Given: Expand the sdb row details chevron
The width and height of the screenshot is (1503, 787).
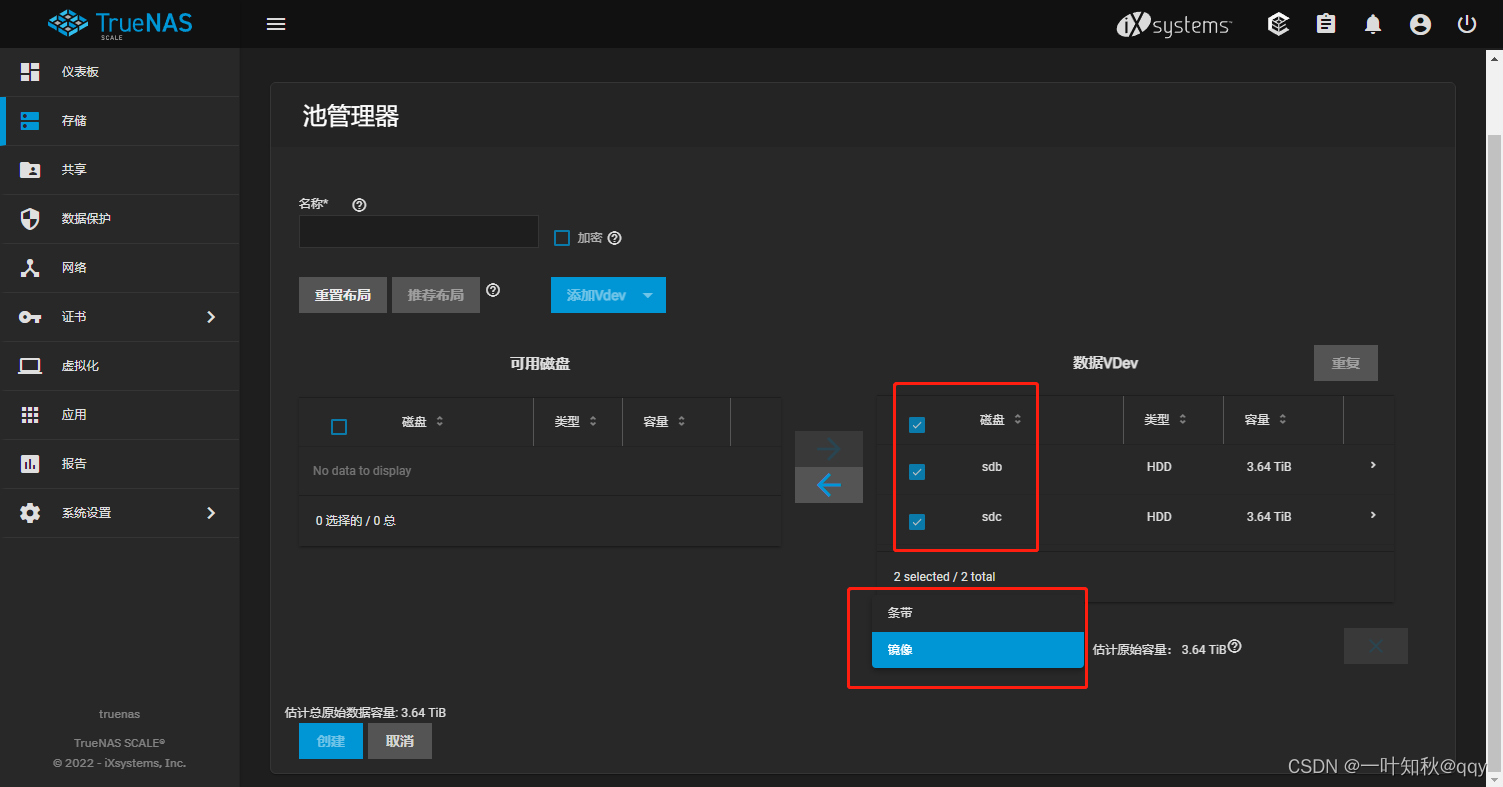Looking at the screenshot, I should click(1373, 465).
